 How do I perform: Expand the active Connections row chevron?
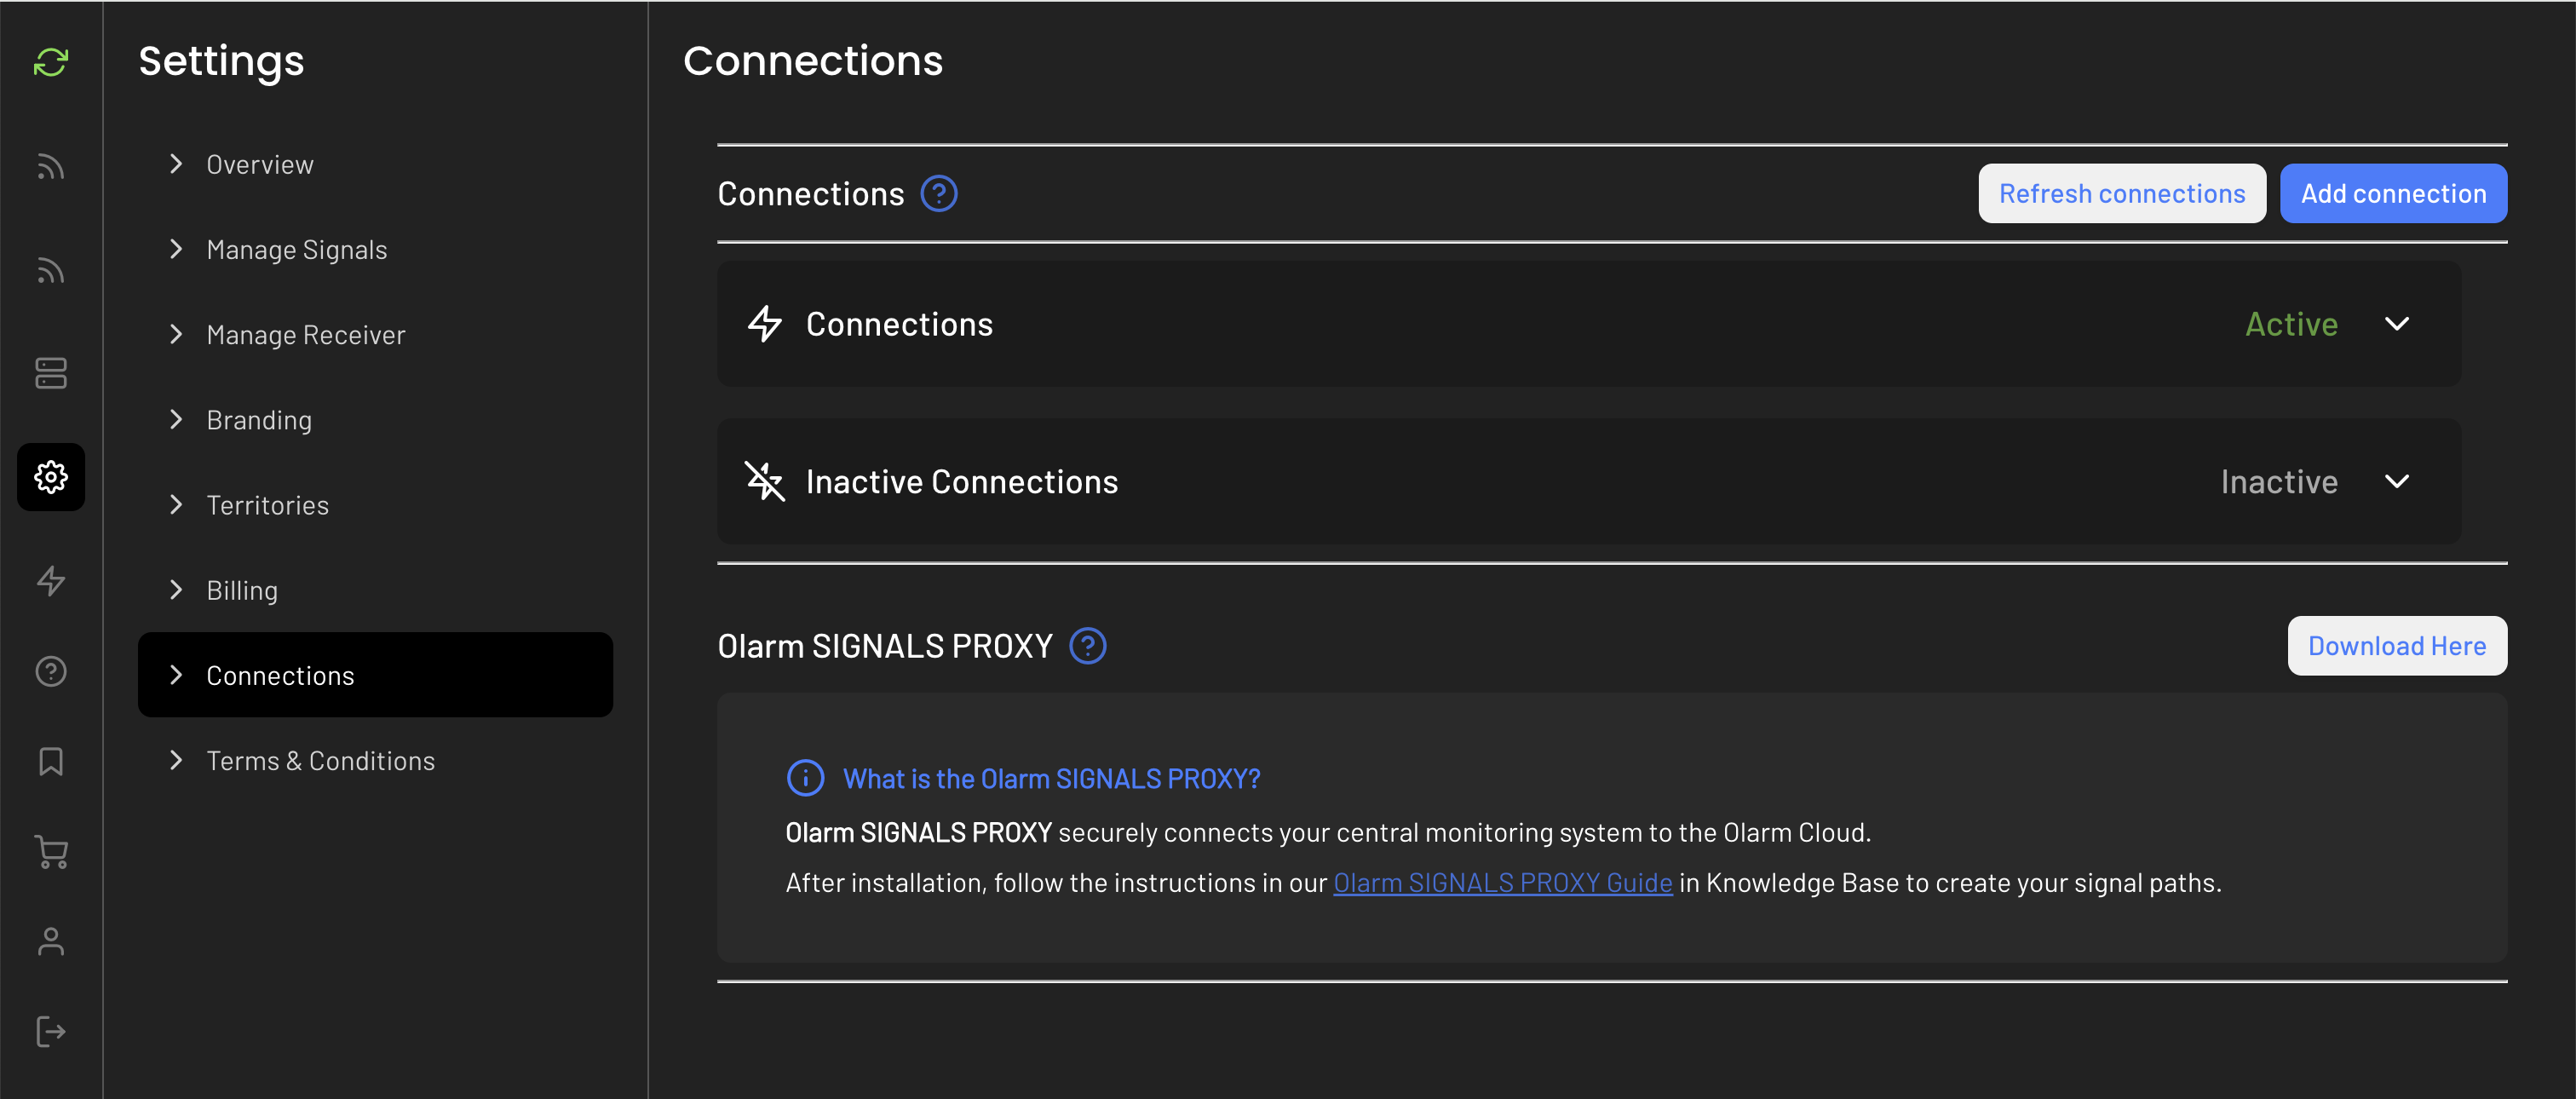(2397, 324)
